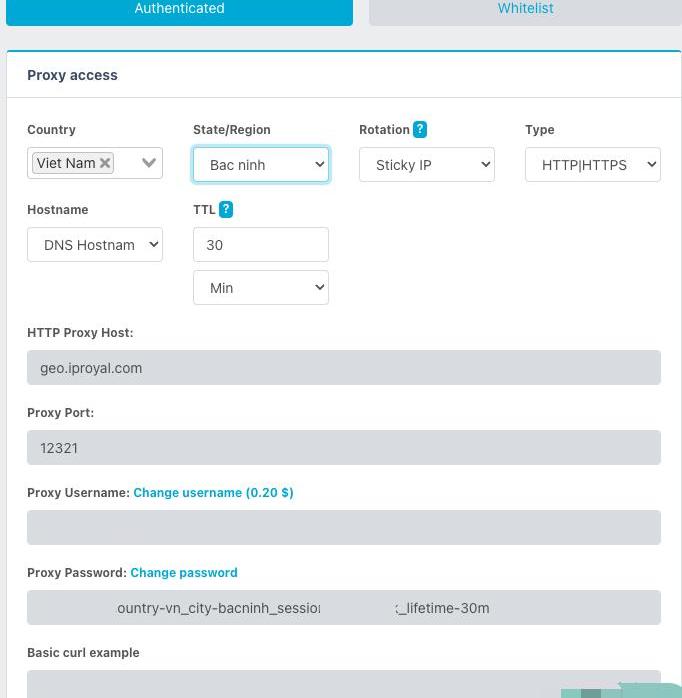Viewport: 682px width, 698px height.
Task: Open the Type dropdown showing HTTP|HTTPS
Action: [593, 165]
